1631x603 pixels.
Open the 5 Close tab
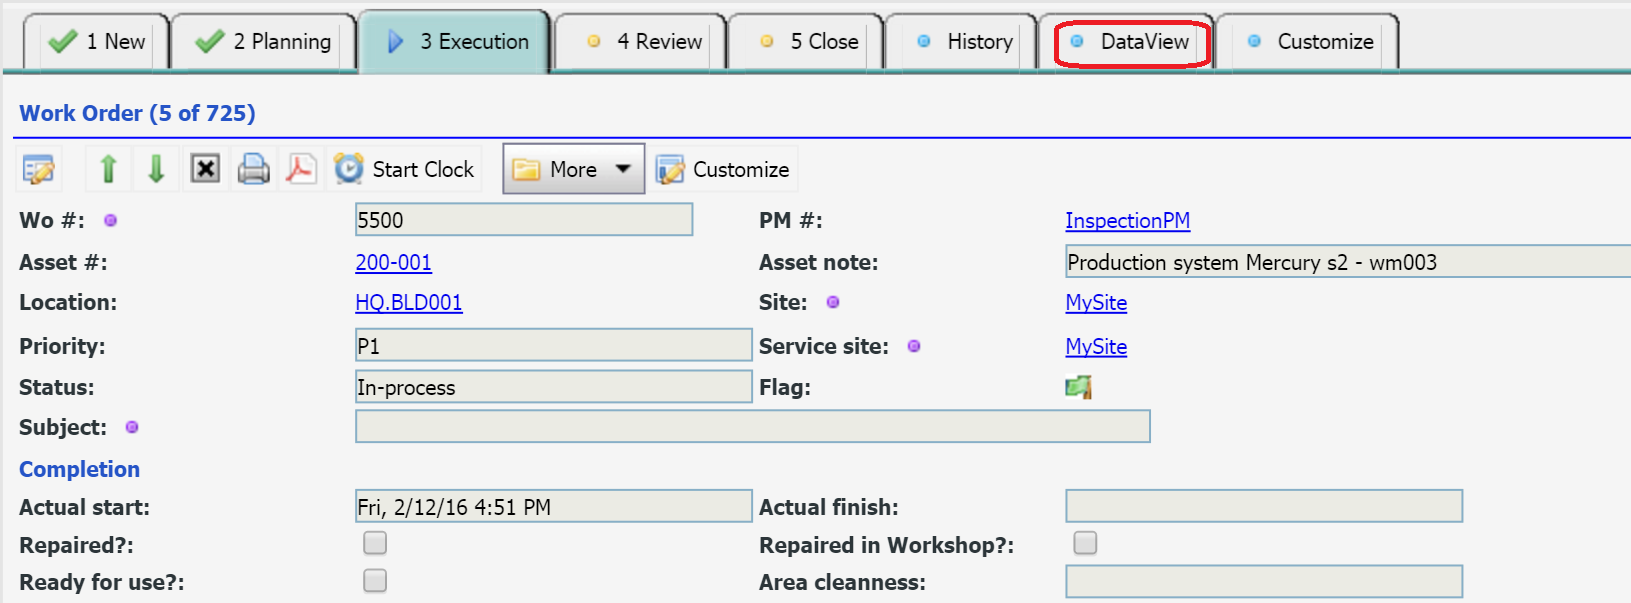[x=807, y=42]
